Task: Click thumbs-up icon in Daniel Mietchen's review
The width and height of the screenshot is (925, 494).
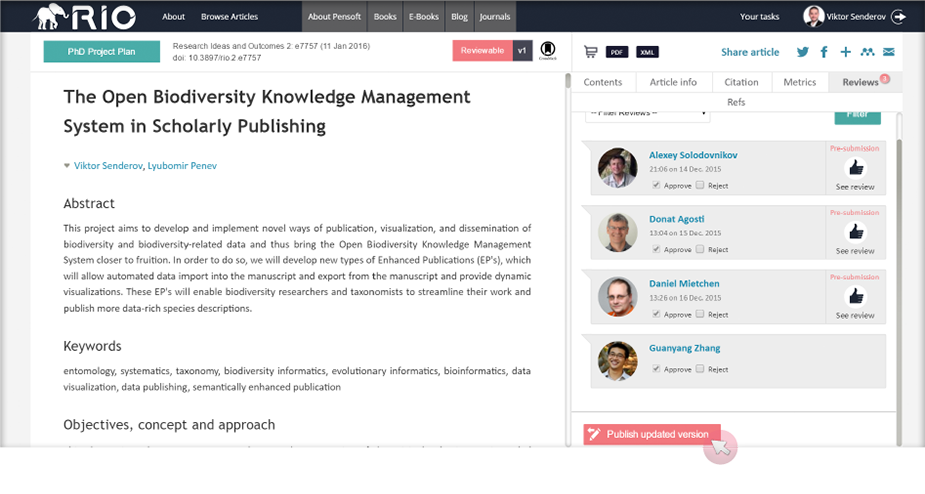Action: (x=855, y=296)
